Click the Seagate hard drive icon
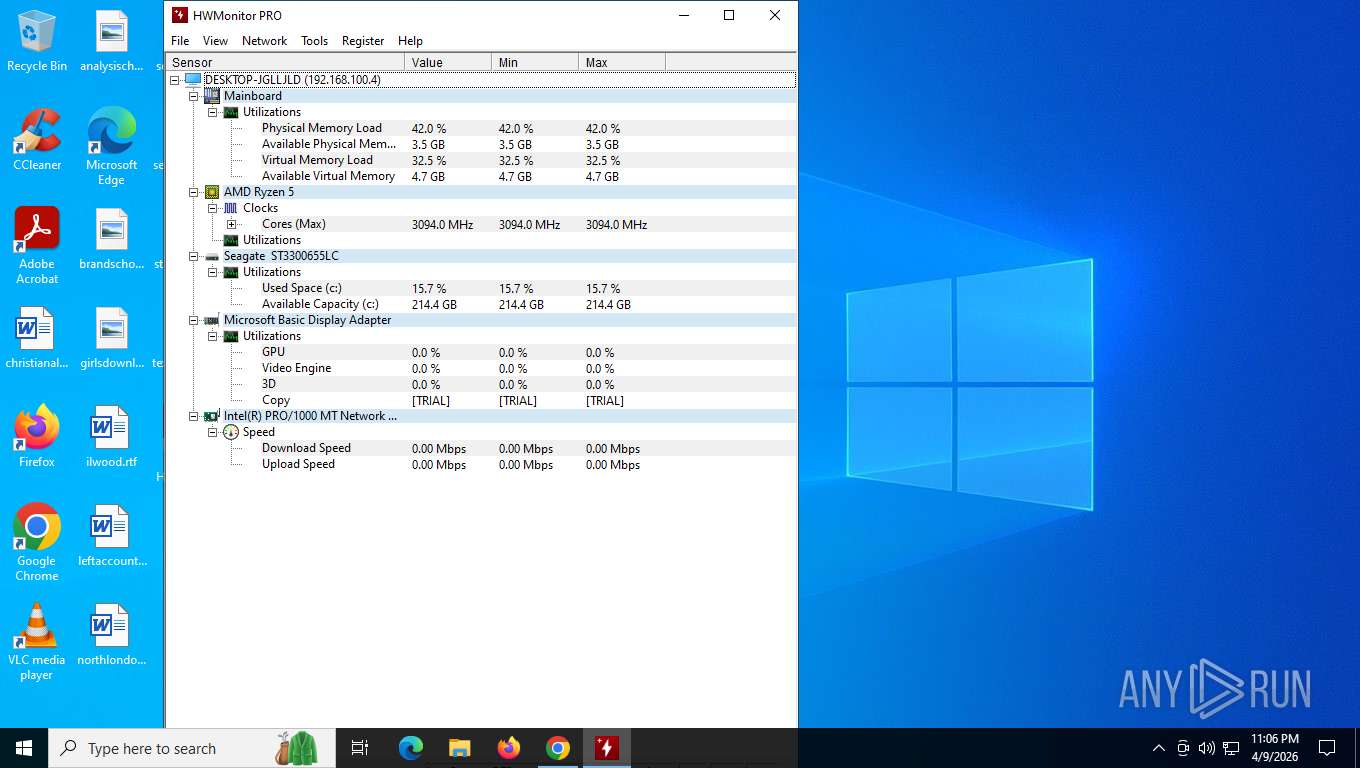 [x=212, y=256]
